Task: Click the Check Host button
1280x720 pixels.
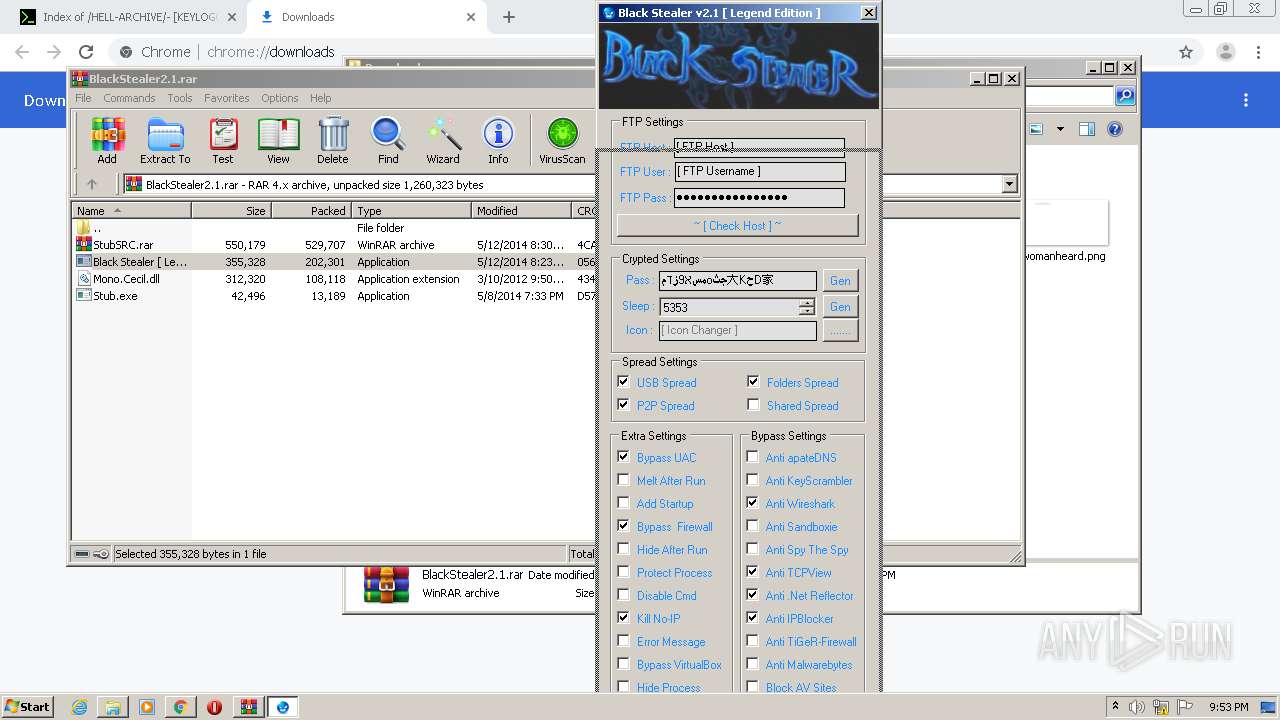Action: [x=738, y=225]
